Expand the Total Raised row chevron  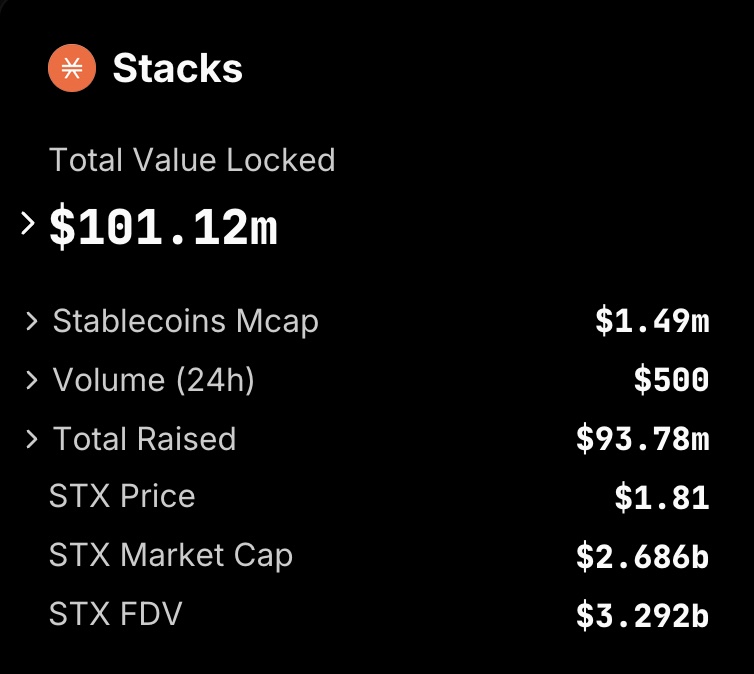click(x=32, y=439)
